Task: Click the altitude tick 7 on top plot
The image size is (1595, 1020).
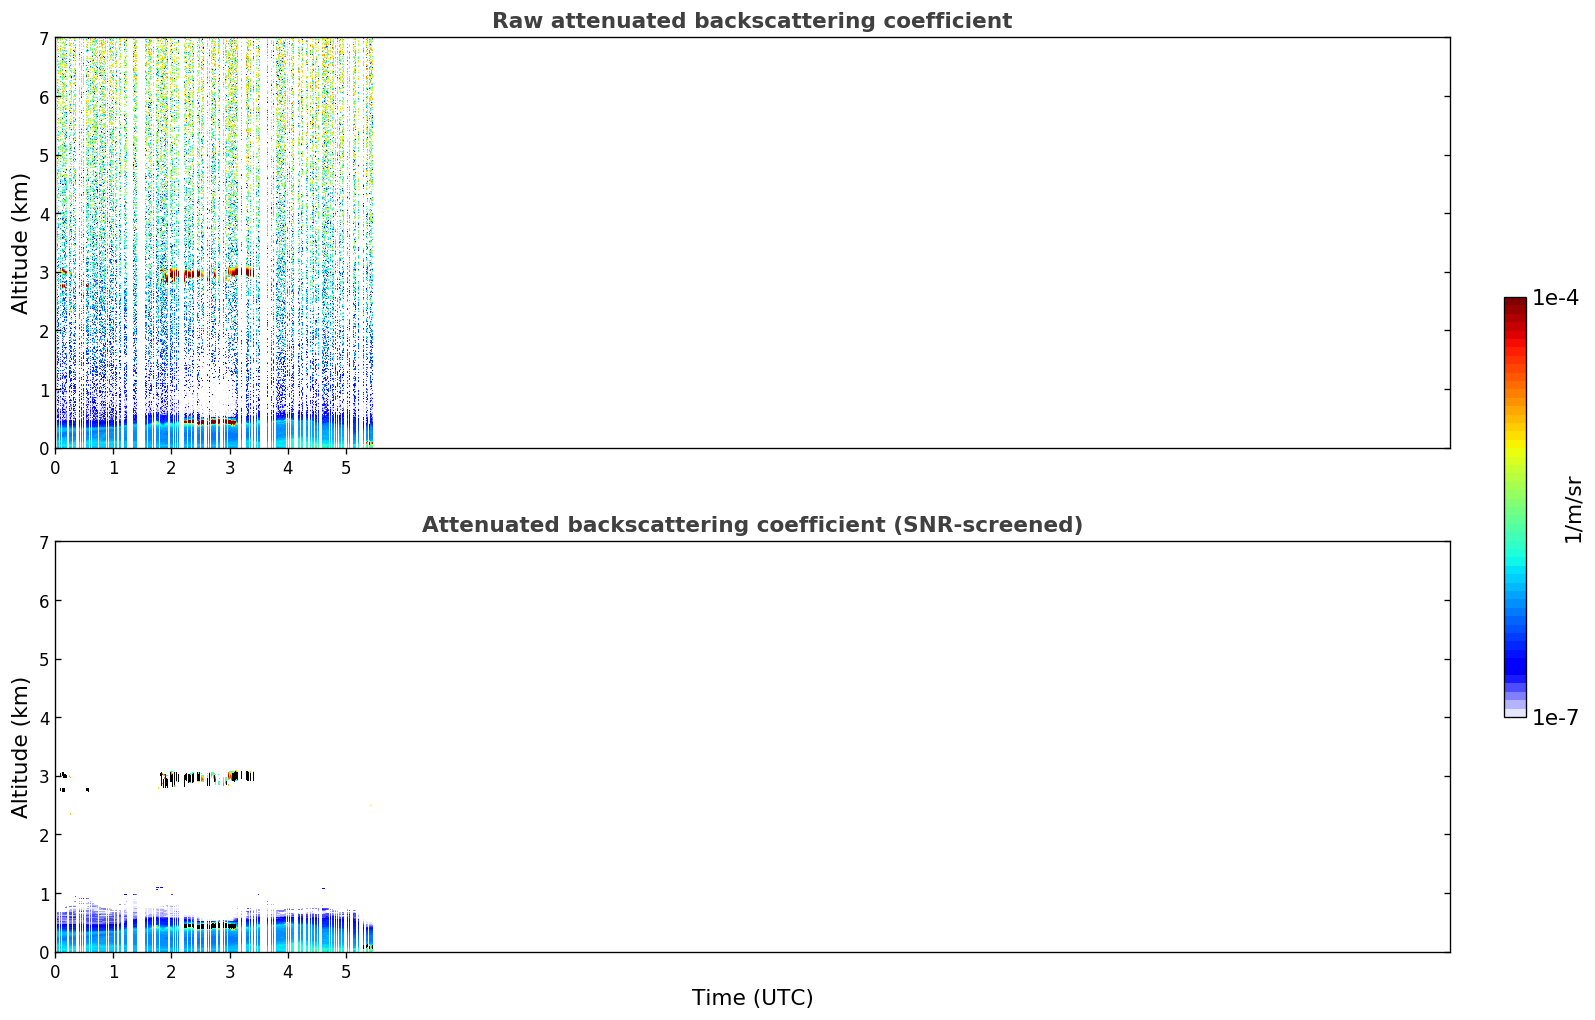Action: (44, 38)
